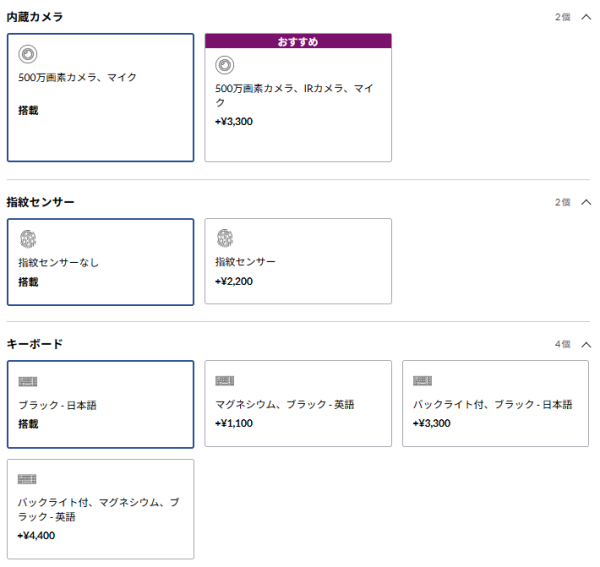Click camera icon in IRカメラ option card

pyautogui.click(x=225, y=65)
